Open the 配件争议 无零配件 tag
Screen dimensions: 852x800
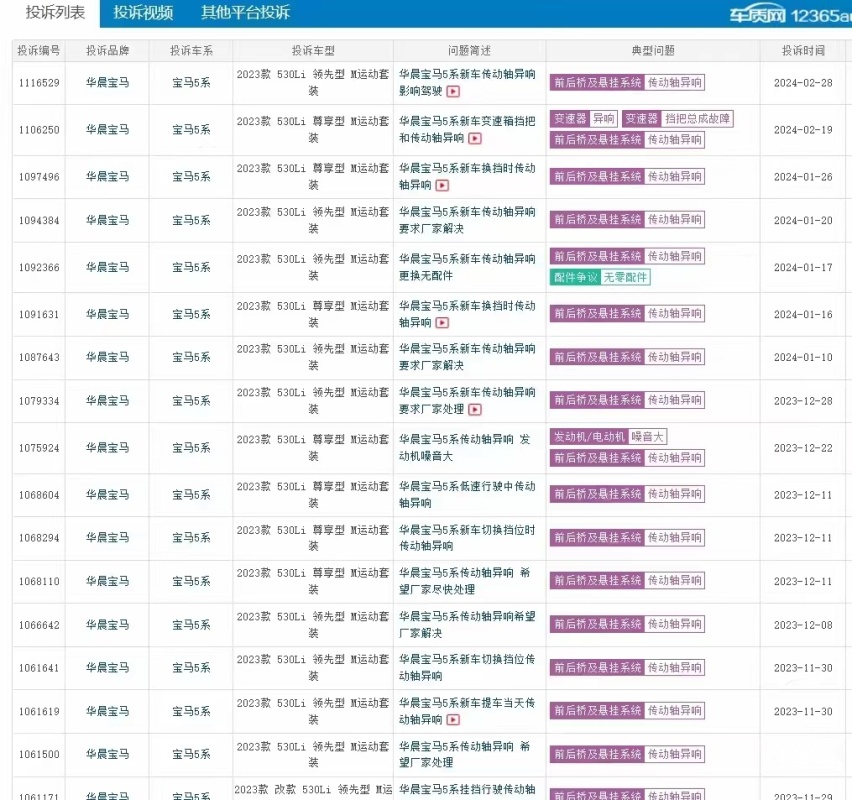pos(600,277)
